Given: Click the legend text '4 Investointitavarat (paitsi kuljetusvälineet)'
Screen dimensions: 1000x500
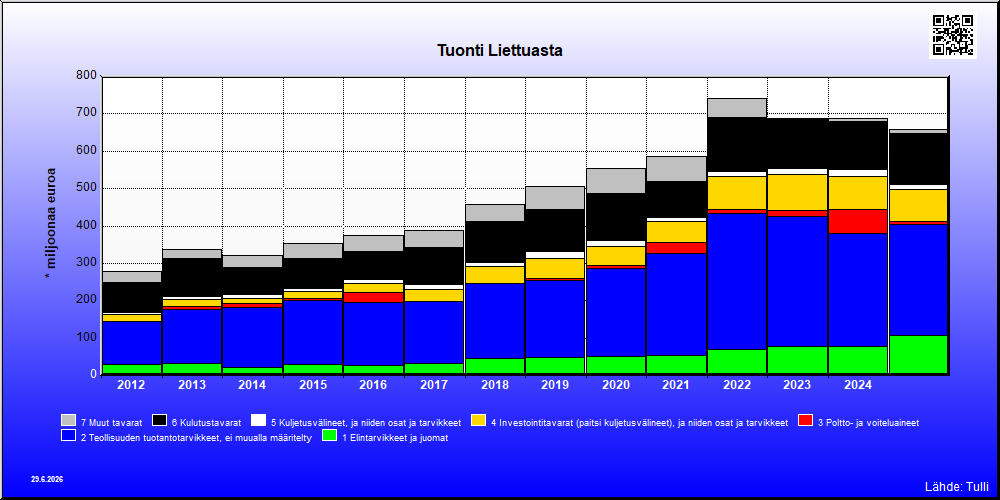Looking at the screenshot, I should (580, 422).
